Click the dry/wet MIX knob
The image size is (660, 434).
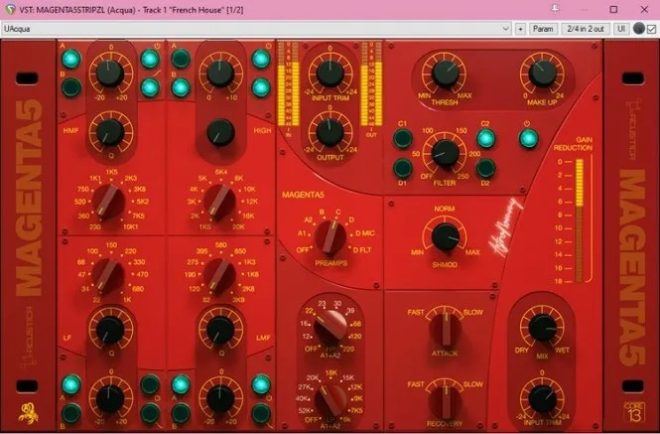tap(543, 328)
